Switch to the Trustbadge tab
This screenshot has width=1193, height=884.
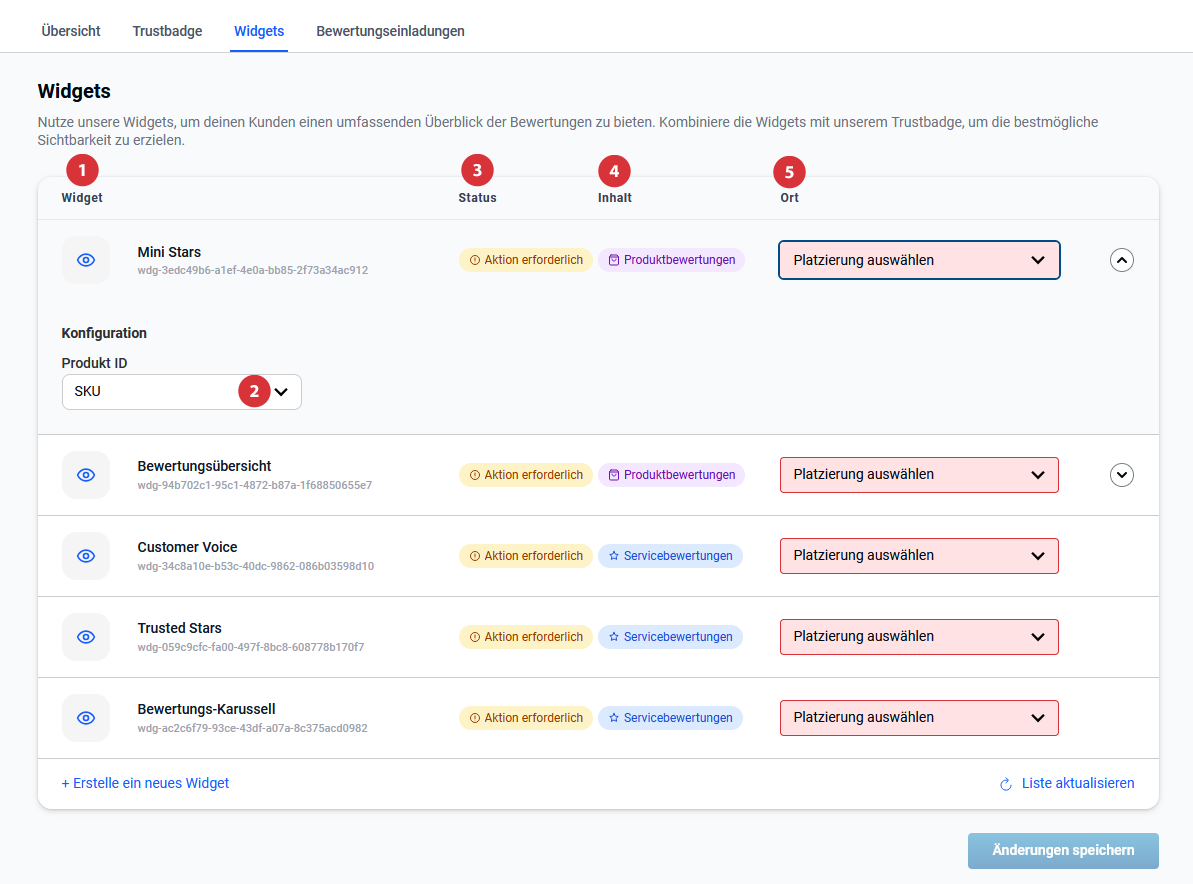(x=167, y=31)
